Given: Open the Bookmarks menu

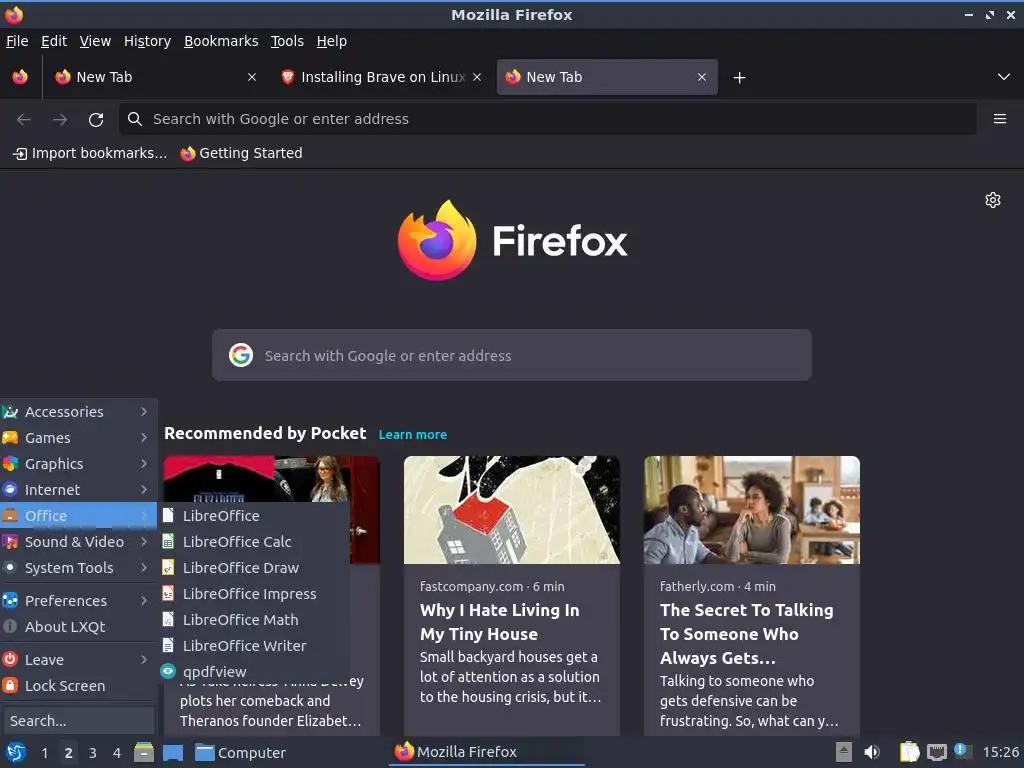Looking at the screenshot, I should click(221, 41).
